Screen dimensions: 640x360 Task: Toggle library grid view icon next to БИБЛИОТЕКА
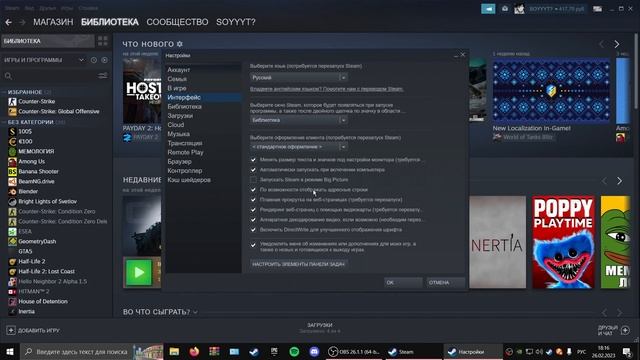coord(102,41)
